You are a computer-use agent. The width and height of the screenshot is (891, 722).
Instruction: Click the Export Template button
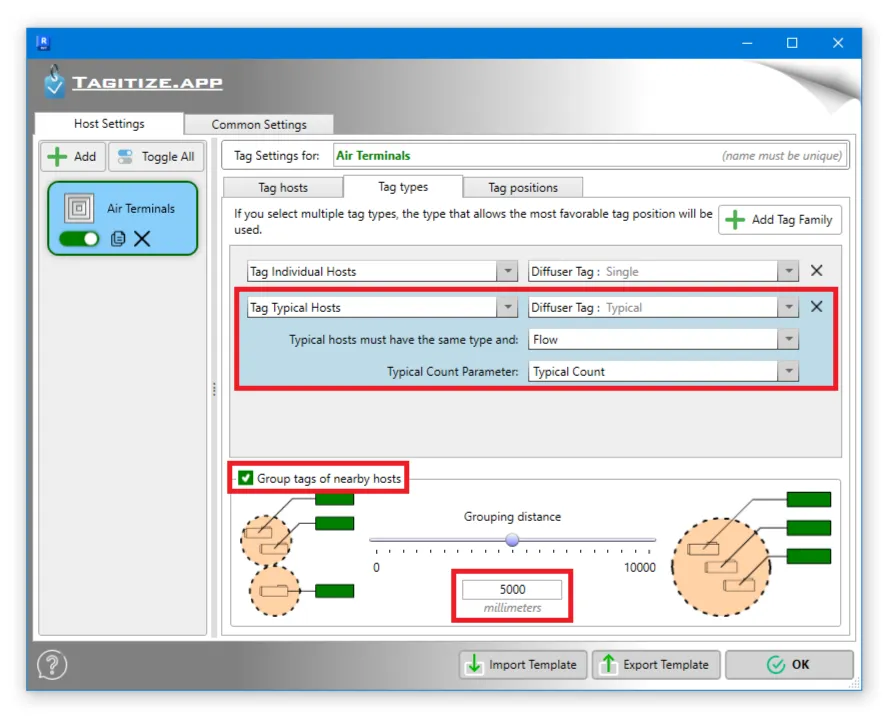tap(655, 665)
